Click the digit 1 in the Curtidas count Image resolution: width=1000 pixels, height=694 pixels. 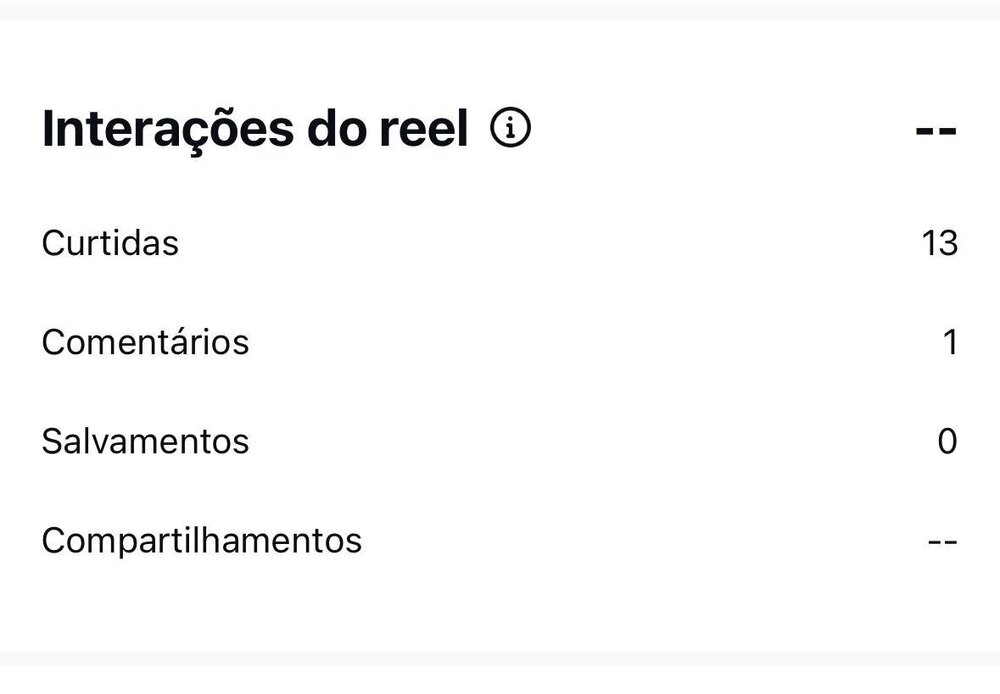pos(930,243)
